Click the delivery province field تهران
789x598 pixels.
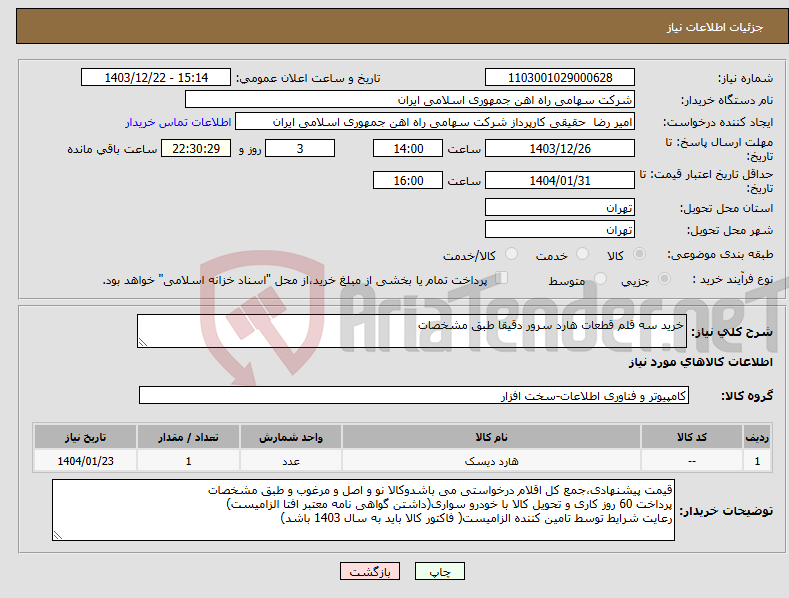[x=560, y=207]
